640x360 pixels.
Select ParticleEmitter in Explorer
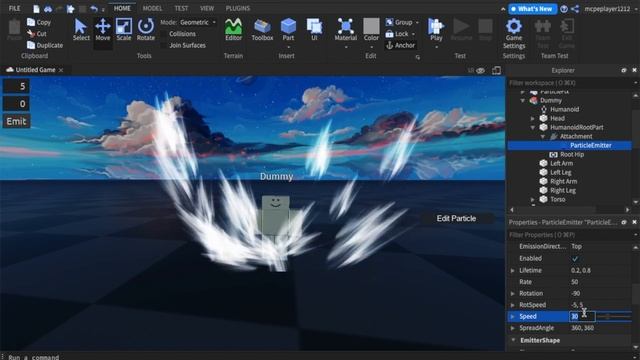click(590, 145)
